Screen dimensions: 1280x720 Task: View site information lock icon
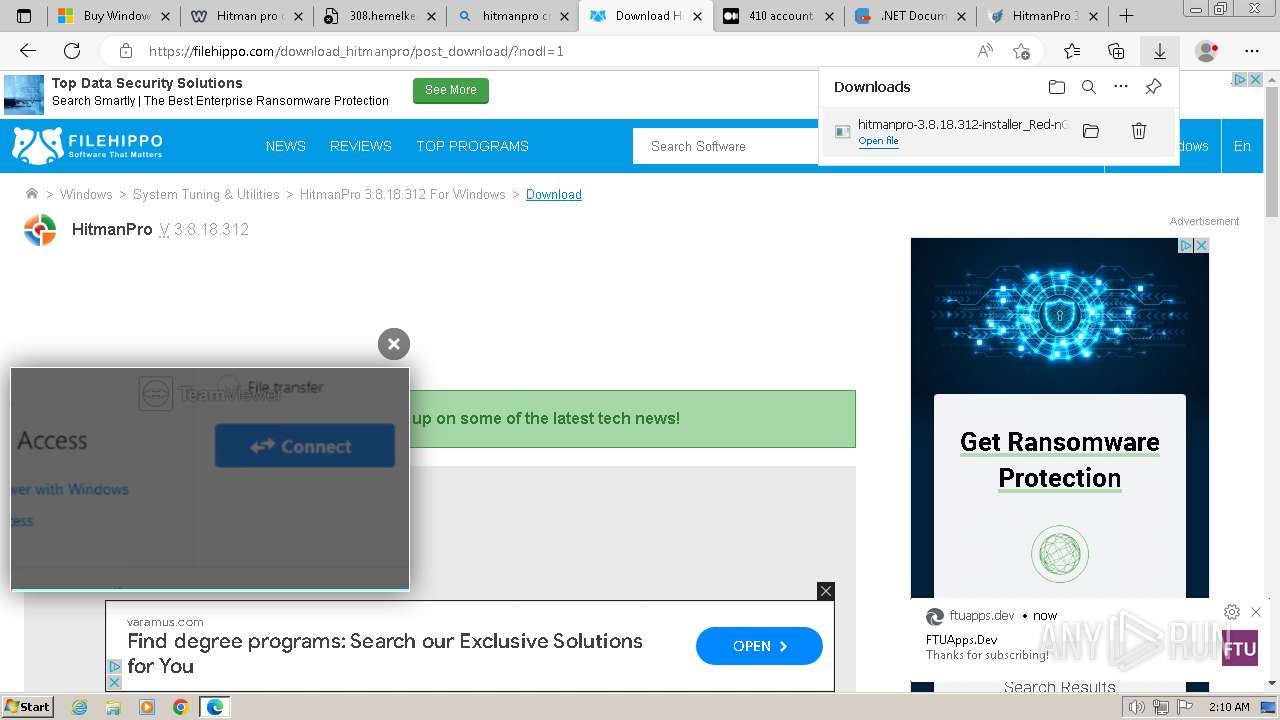[126, 51]
